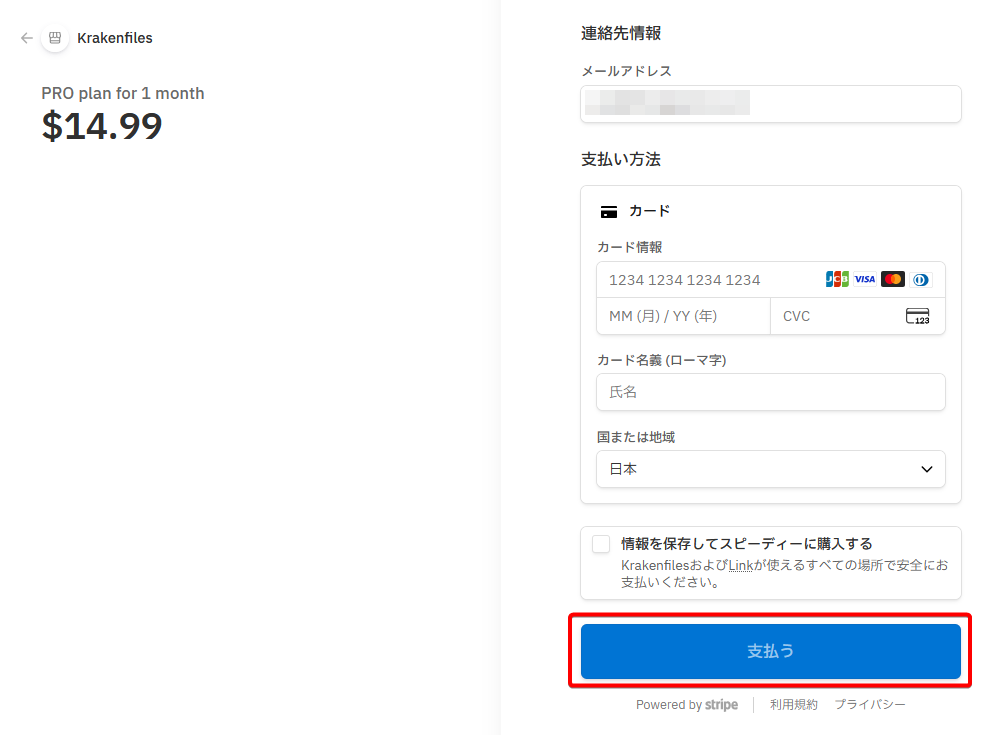Open the 国または地域 country dropdown
982x735 pixels.
(x=770, y=469)
